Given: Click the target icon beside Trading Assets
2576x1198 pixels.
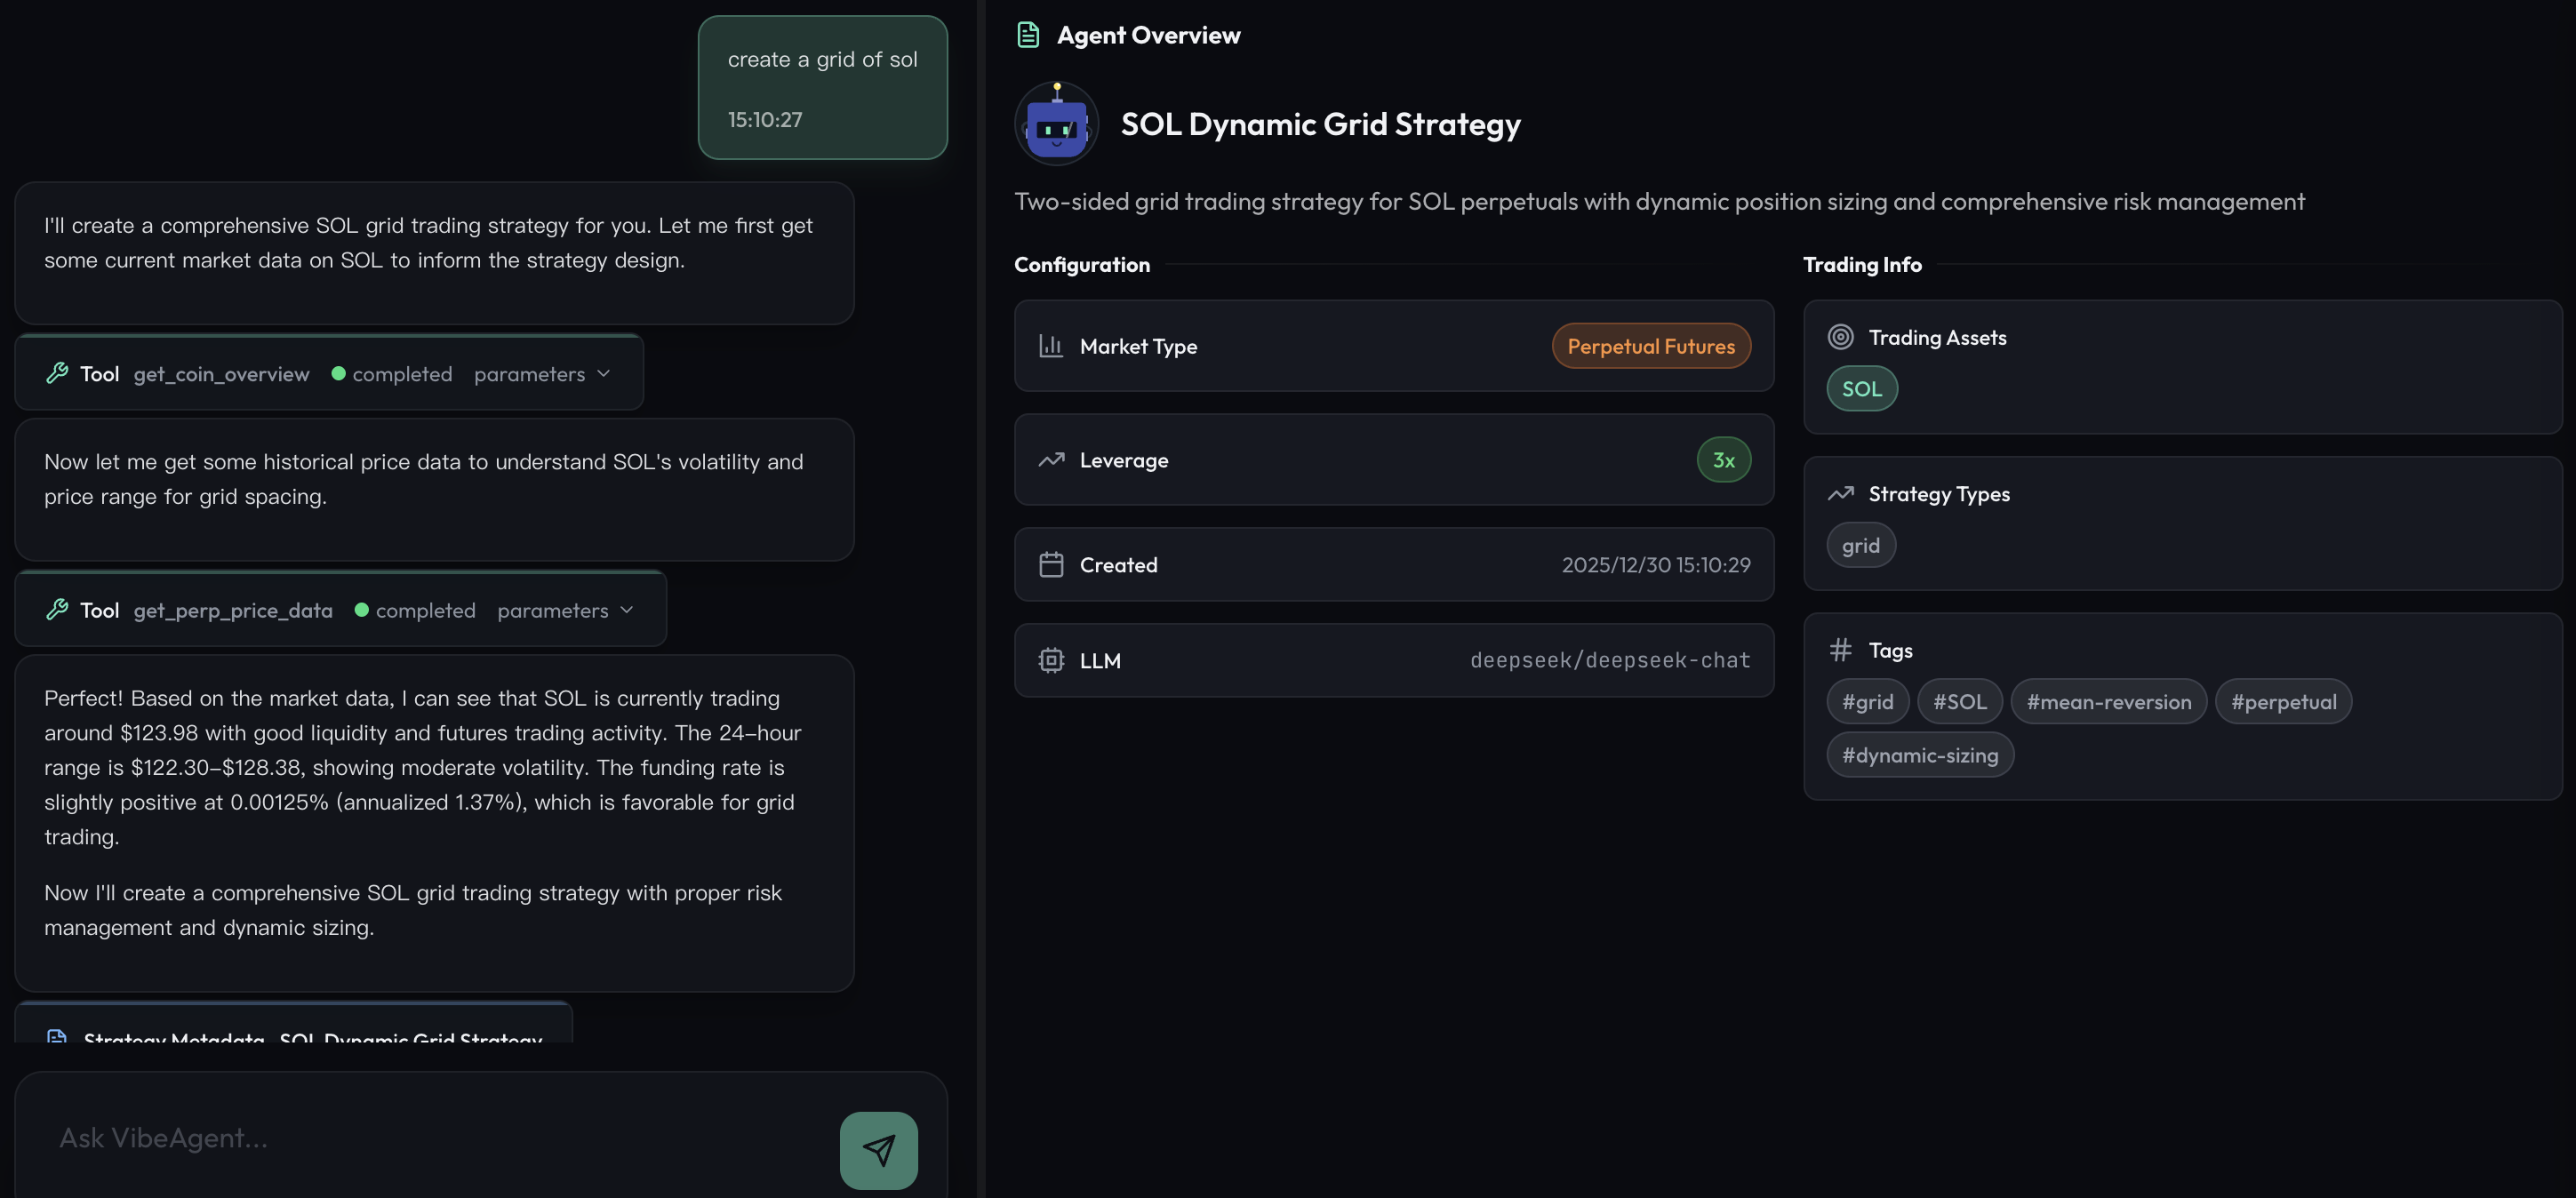Looking at the screenshot, I should [1840, 337].
